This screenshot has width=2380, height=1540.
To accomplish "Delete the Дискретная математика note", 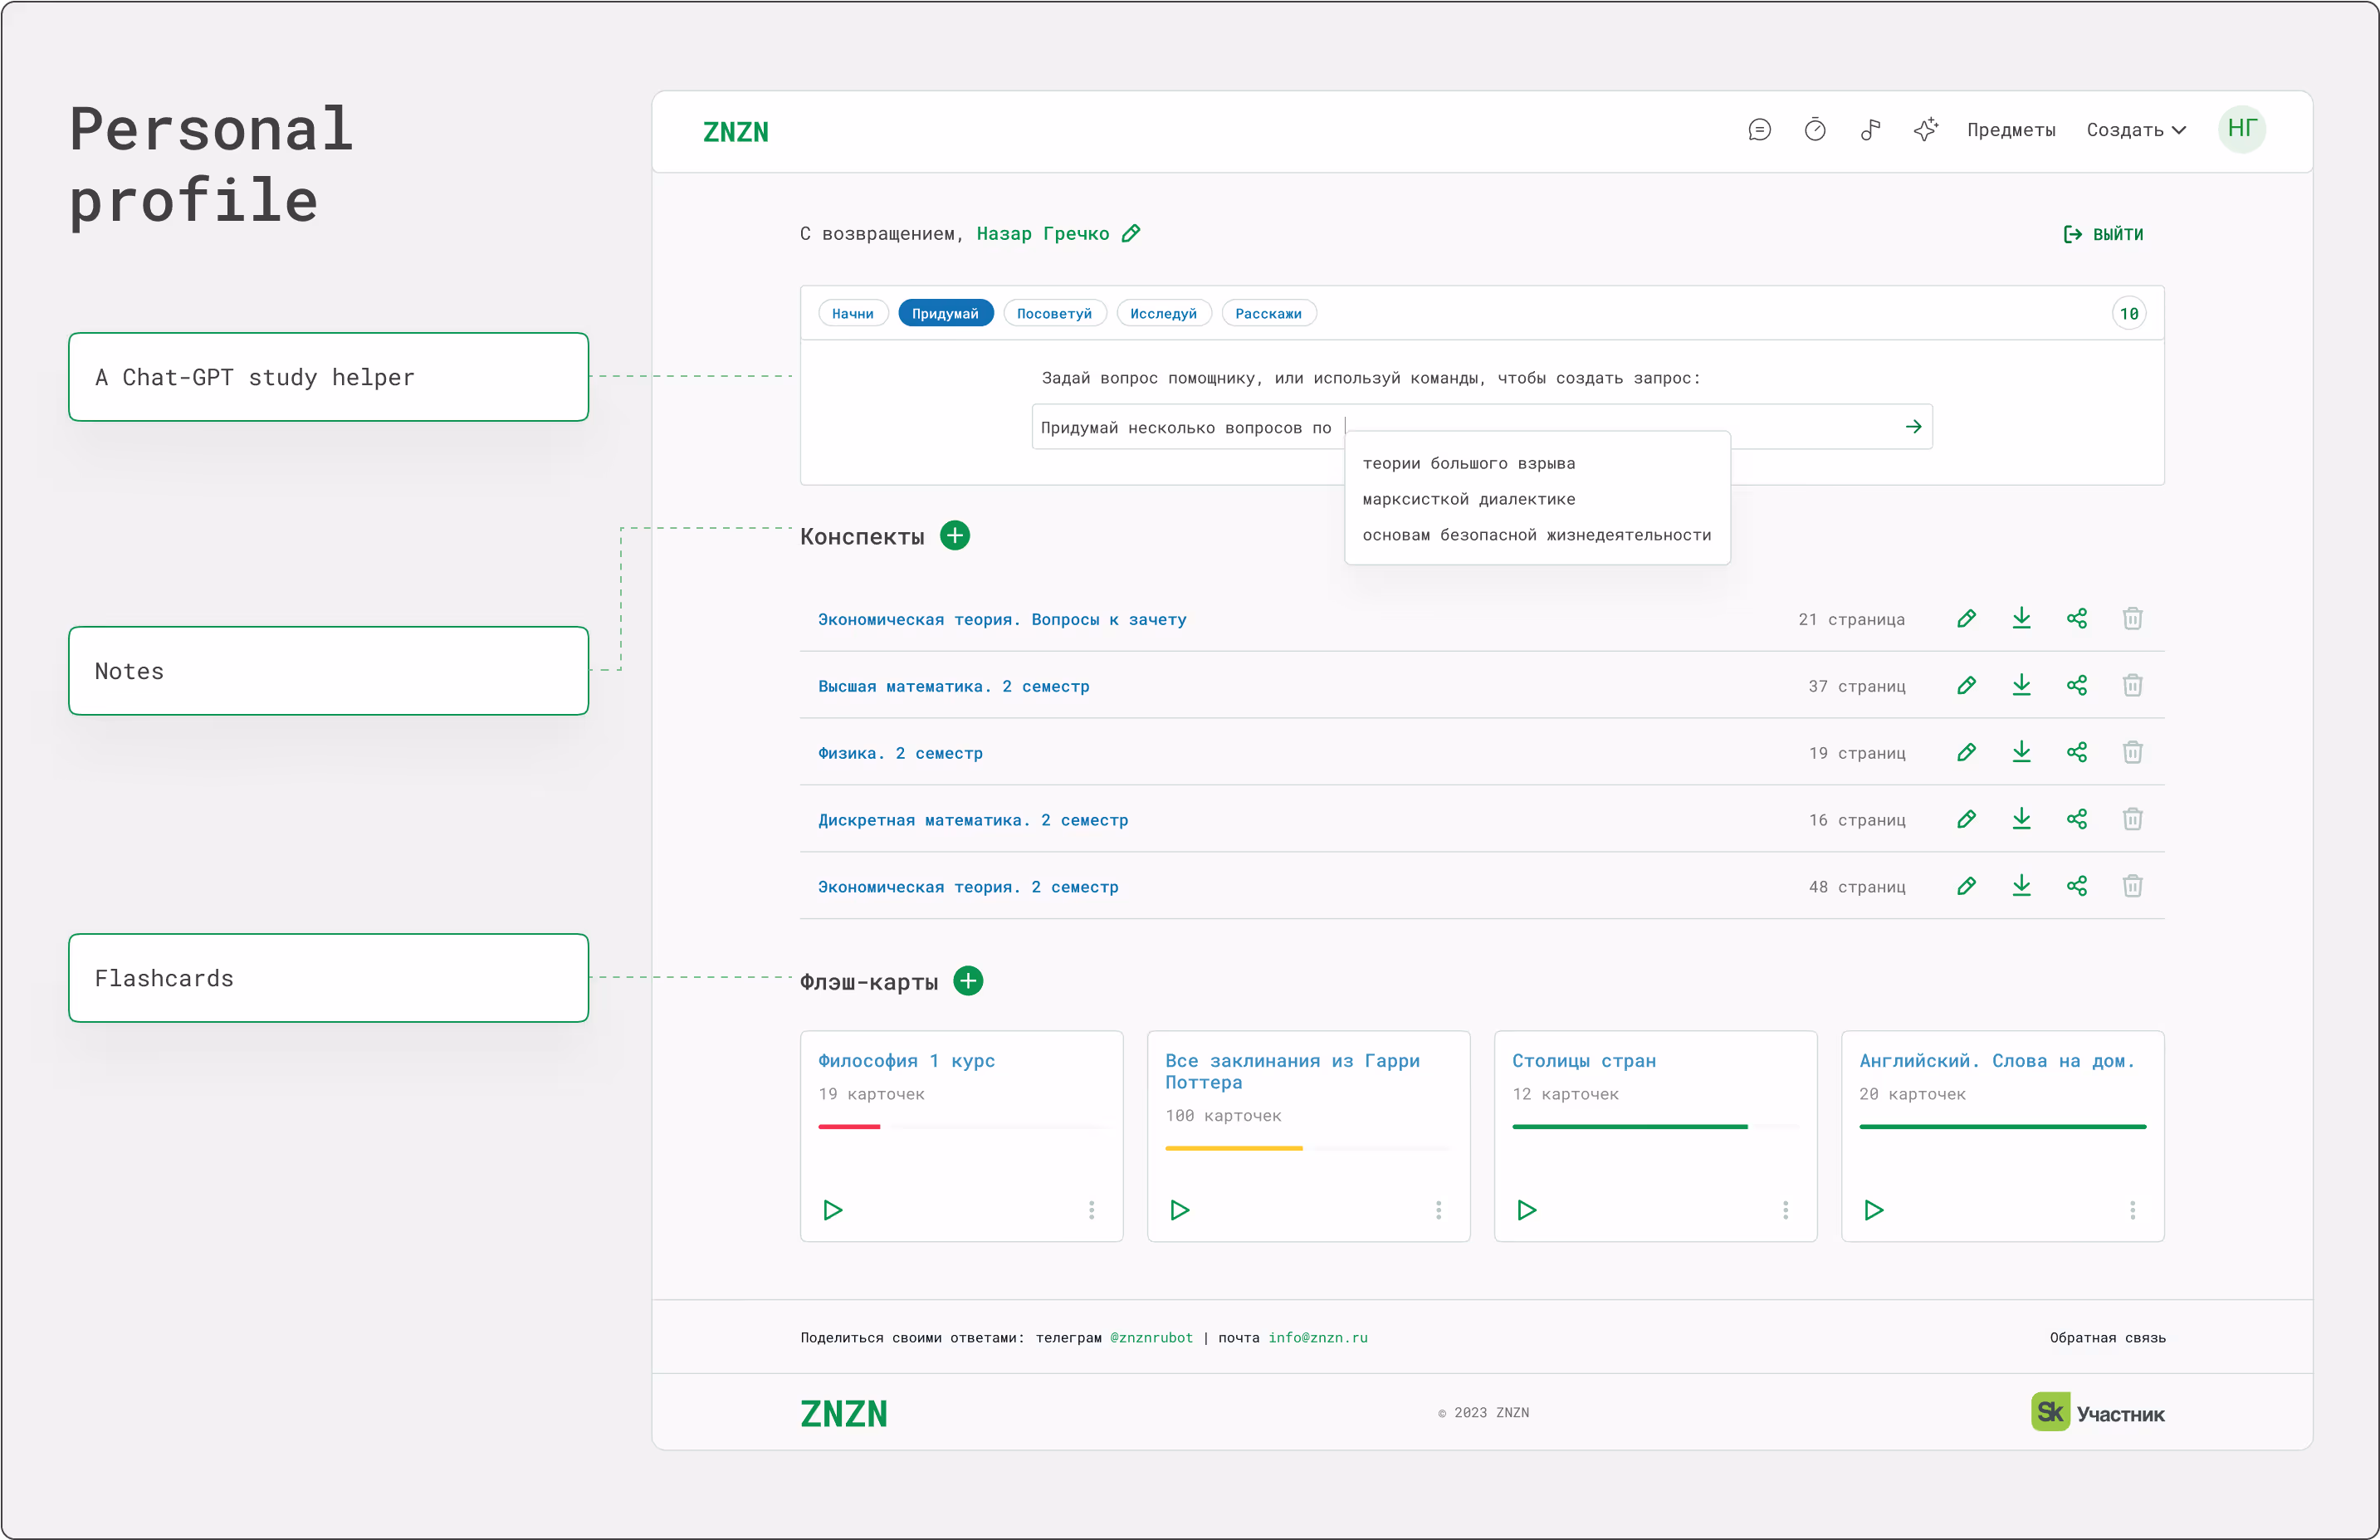I will 2132,819.
